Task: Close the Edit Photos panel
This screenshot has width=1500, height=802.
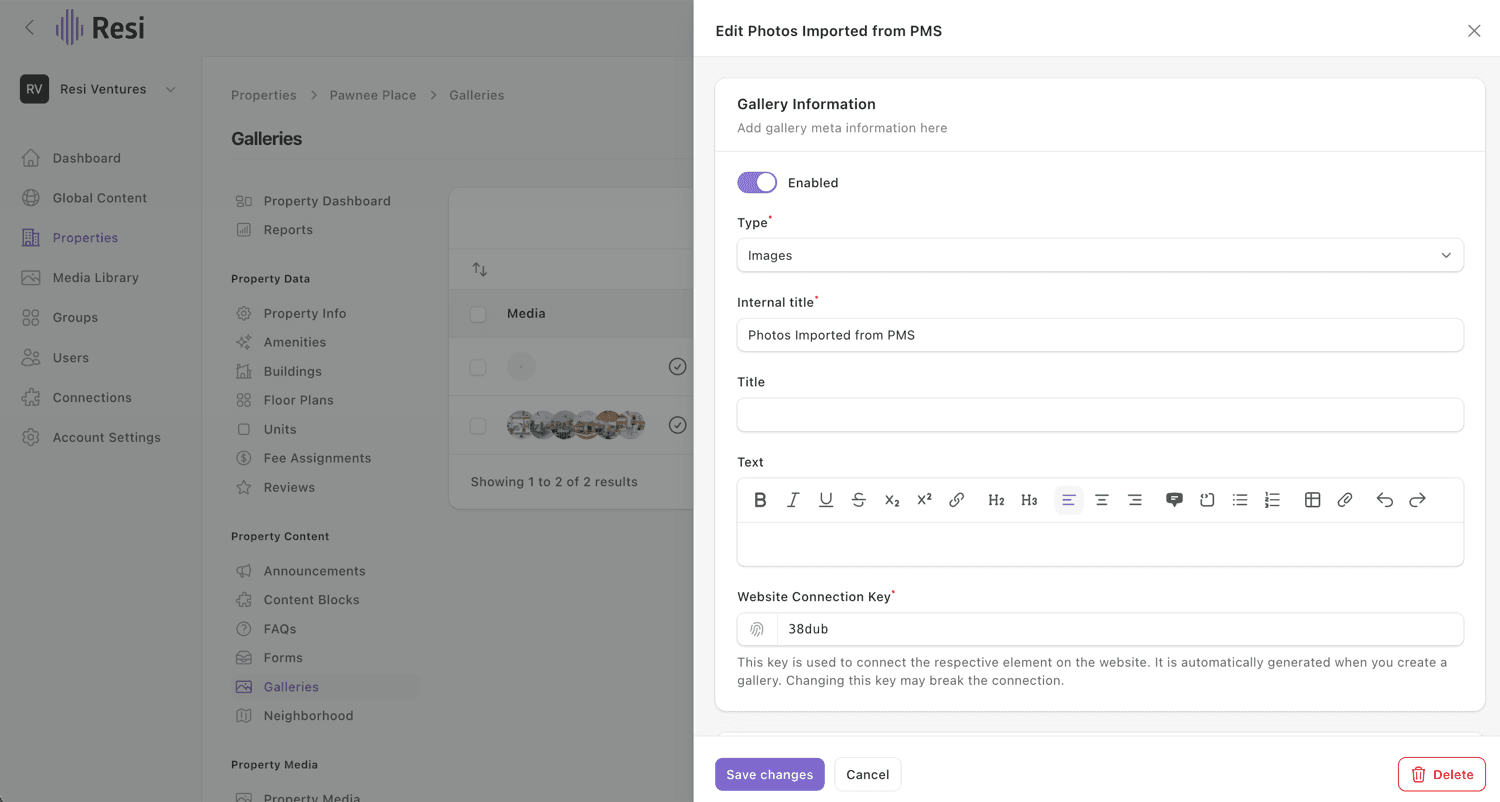Action: [x=1474, y=31]
